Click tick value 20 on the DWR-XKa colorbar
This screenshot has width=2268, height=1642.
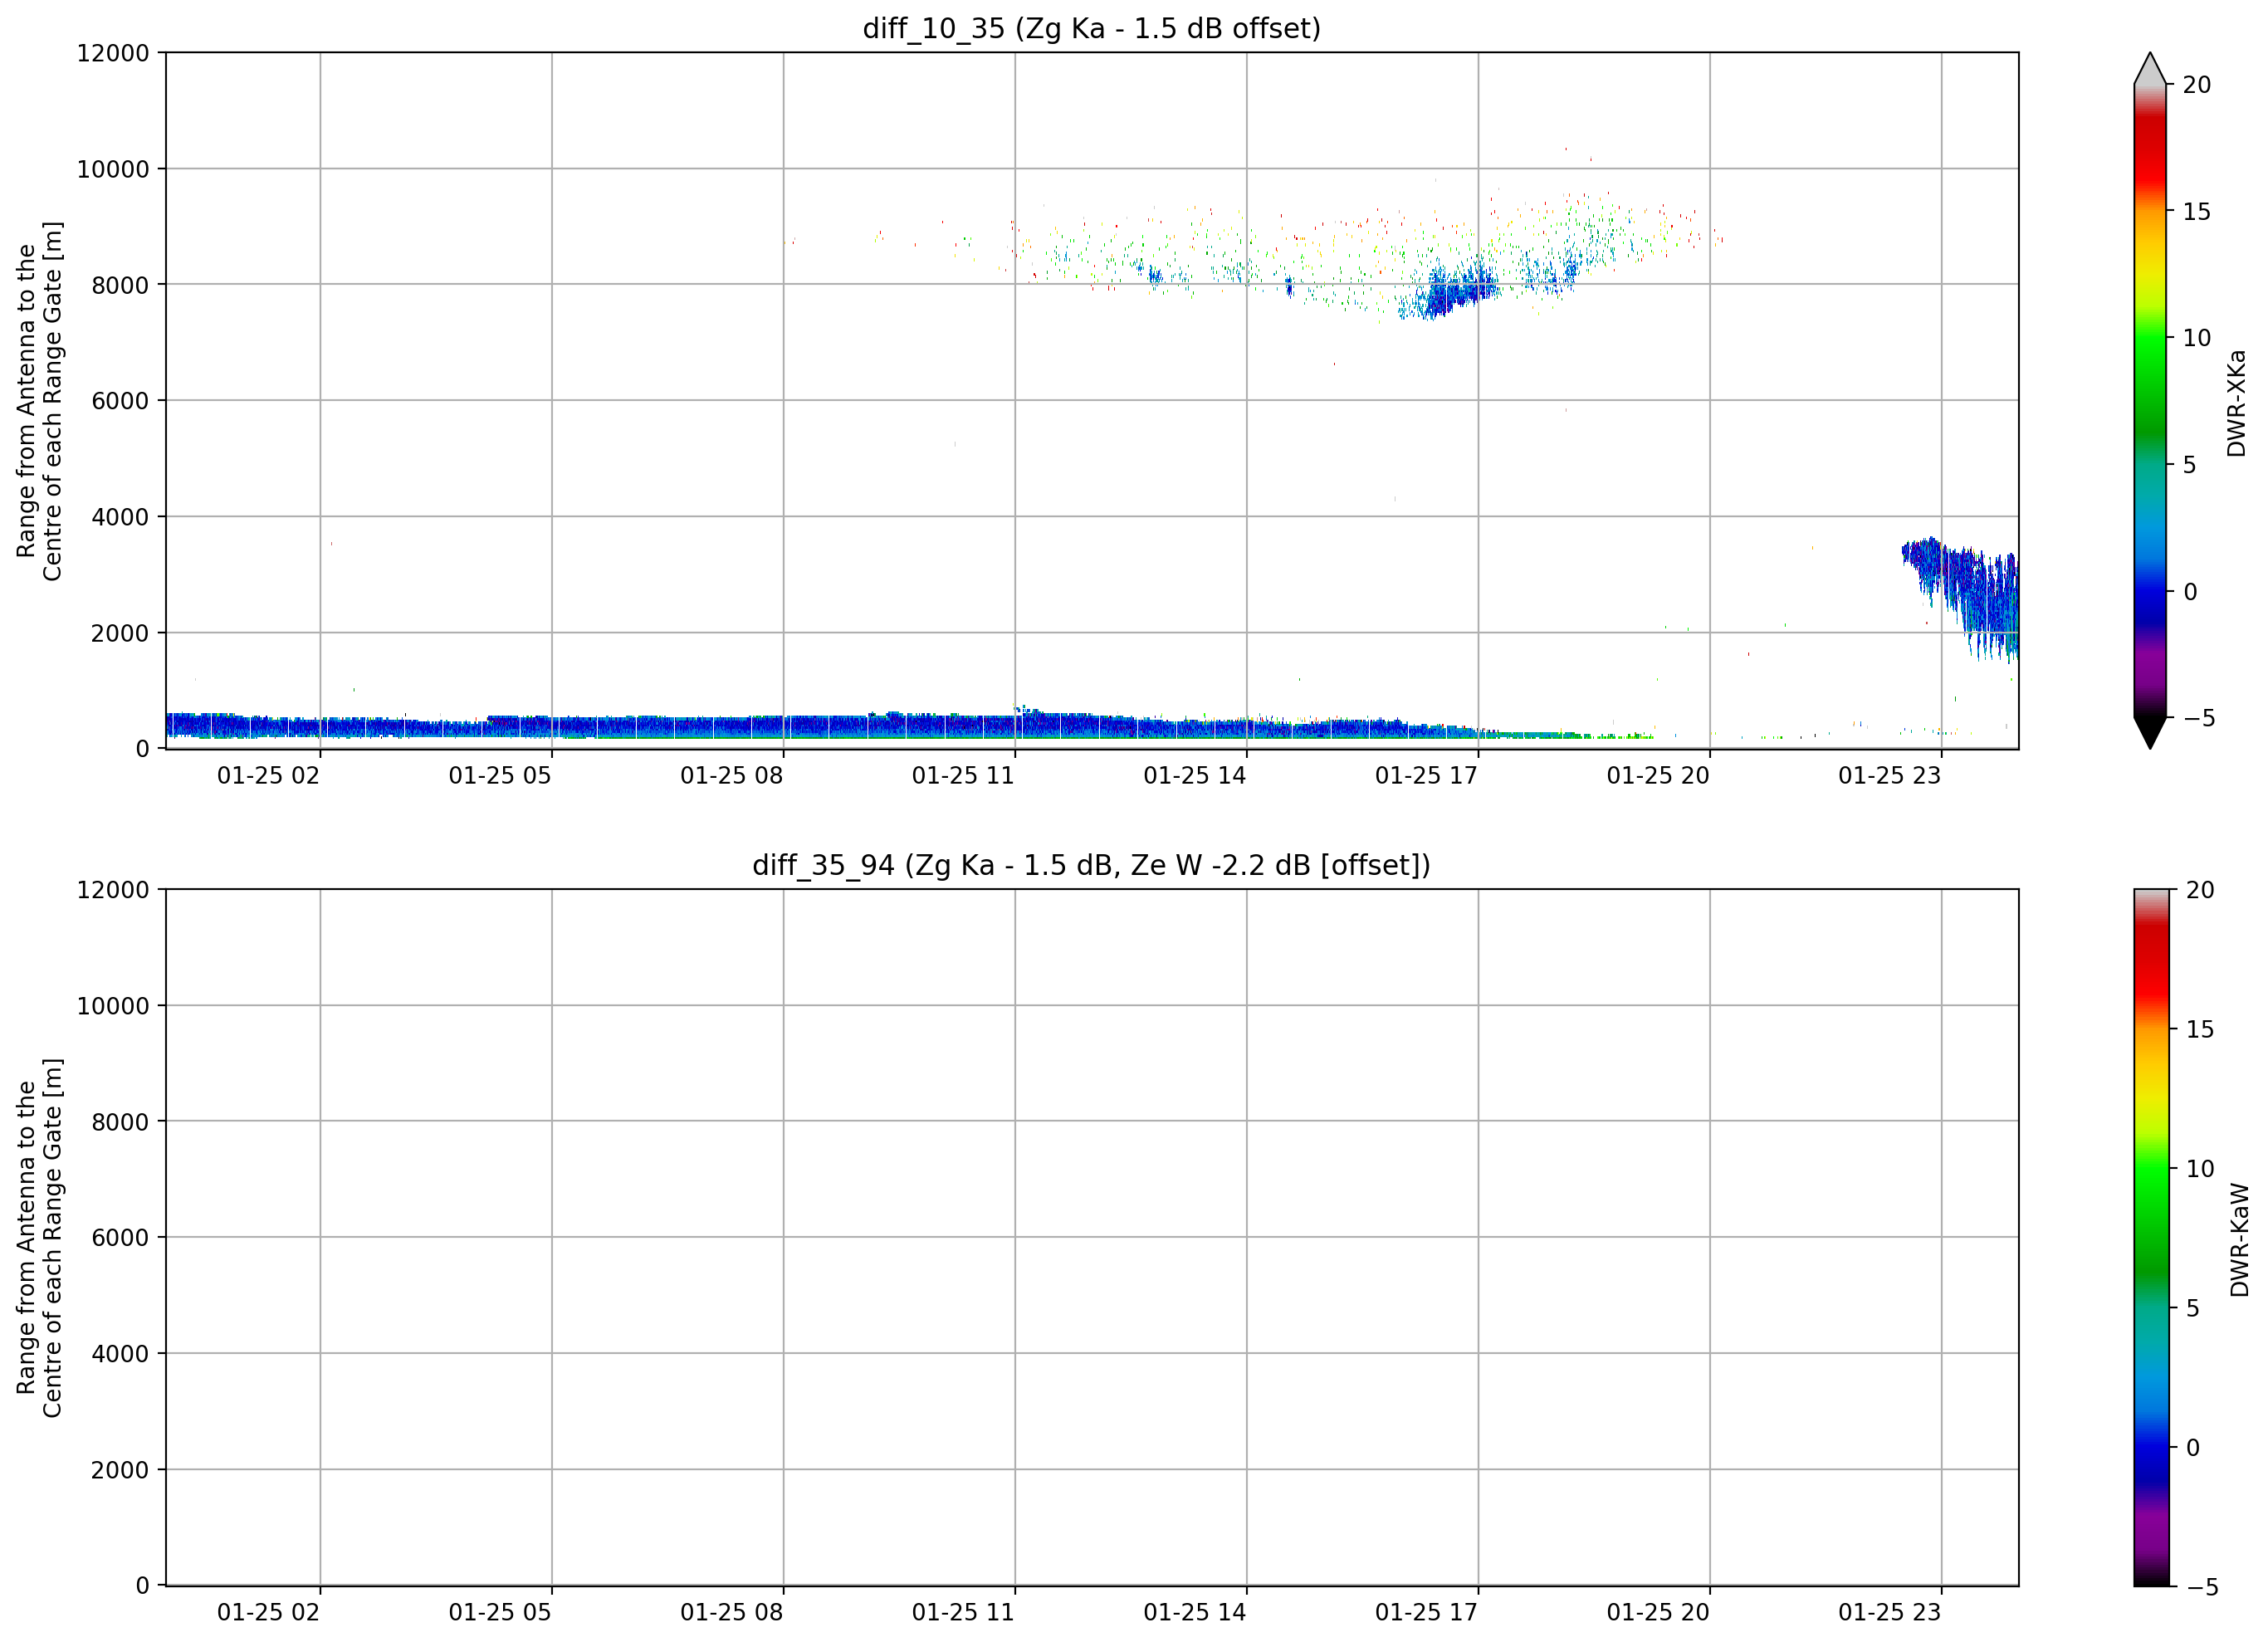pyautogui.click(x=2196, y=85)
